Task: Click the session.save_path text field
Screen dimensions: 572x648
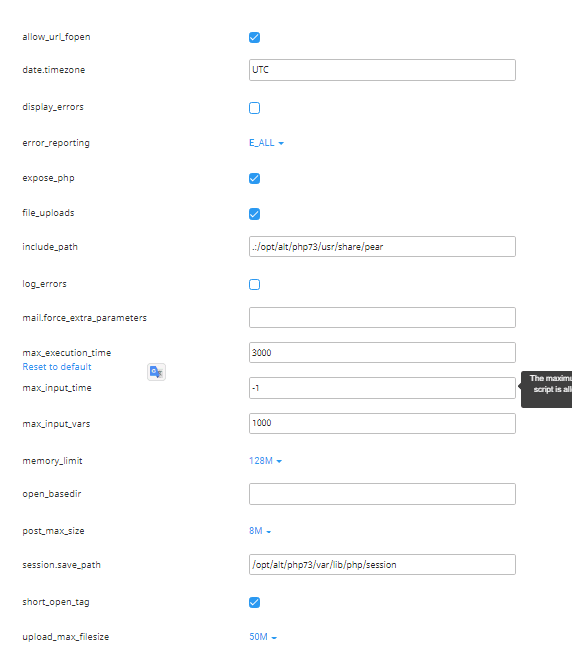Action: click(x=382, y=565)
